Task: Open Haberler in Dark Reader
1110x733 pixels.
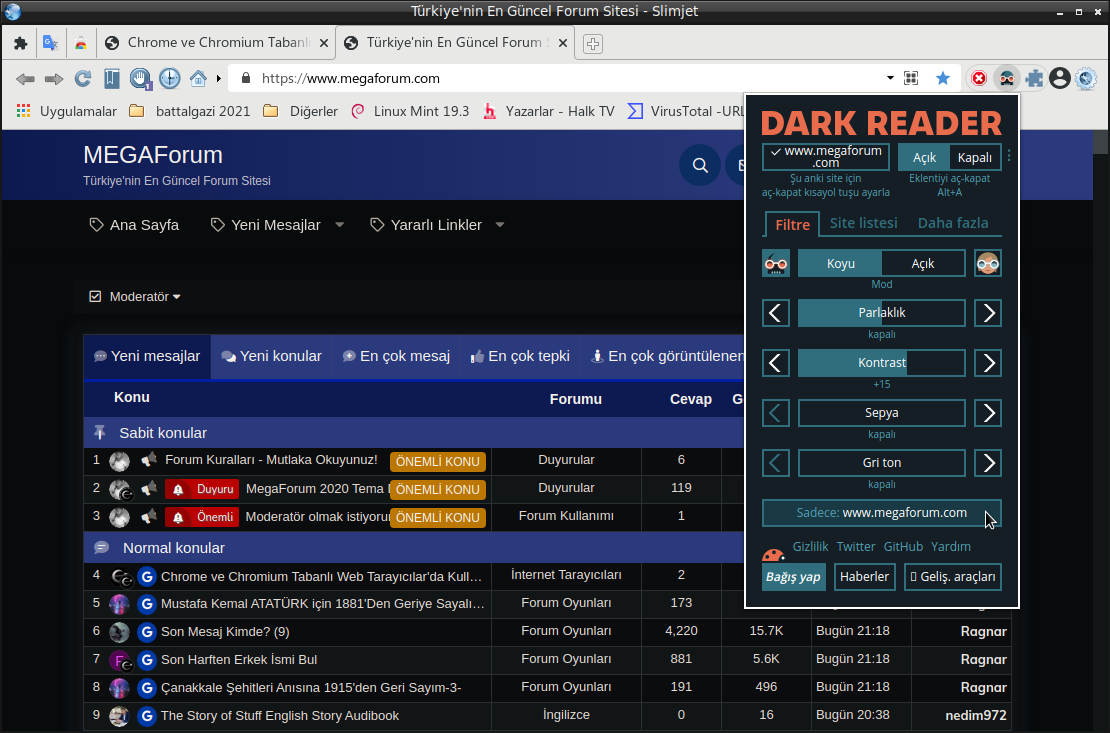Action: [864, 577]
